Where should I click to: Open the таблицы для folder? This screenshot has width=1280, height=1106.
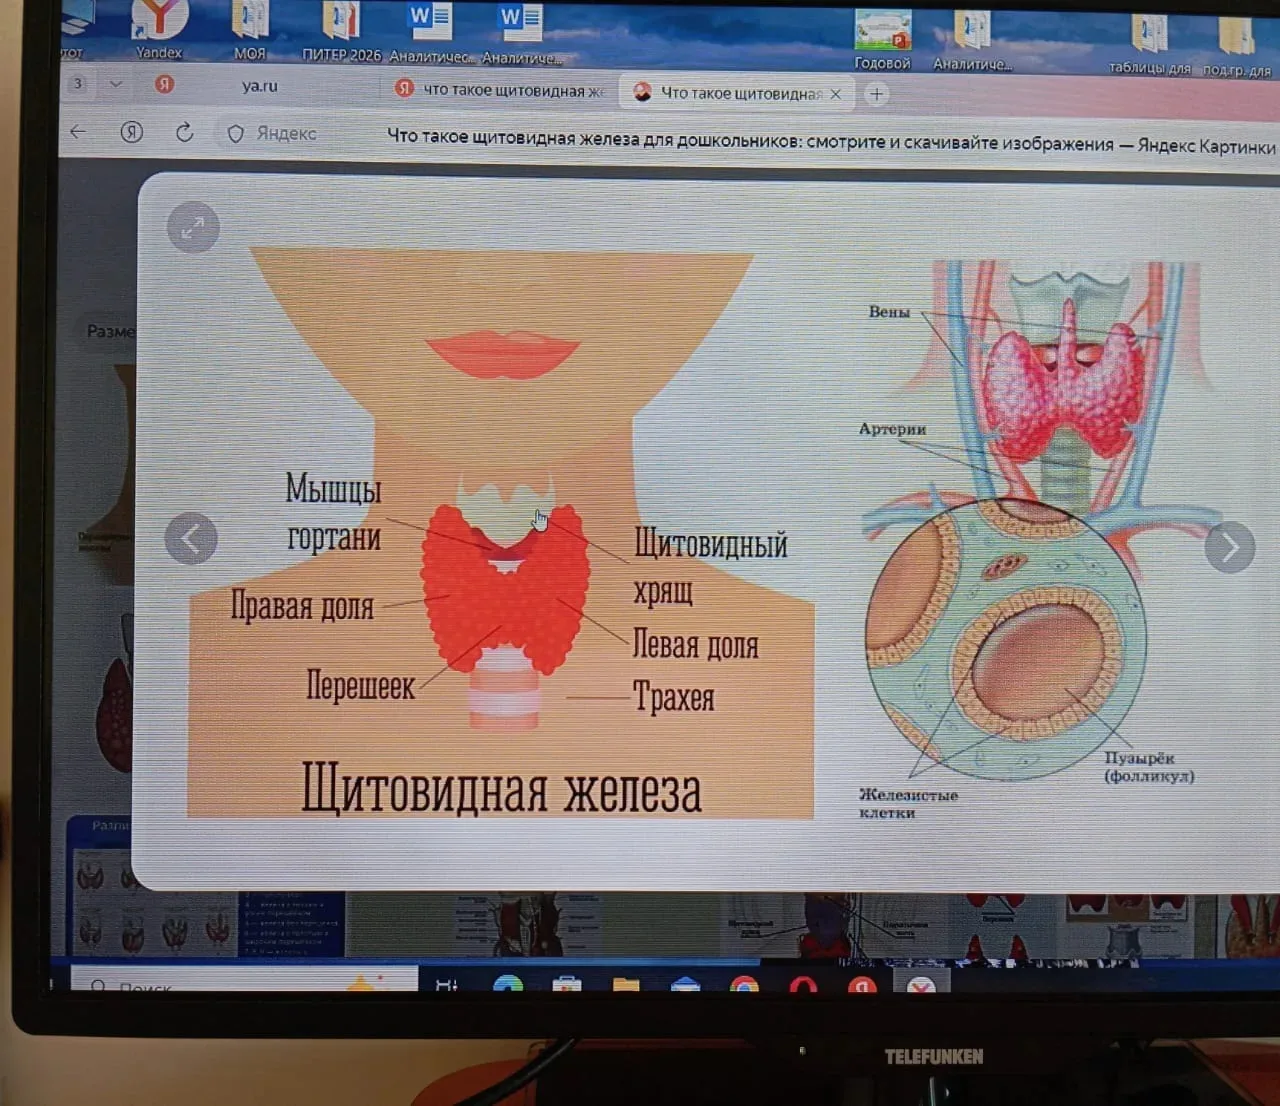[x=1150, y=44]
